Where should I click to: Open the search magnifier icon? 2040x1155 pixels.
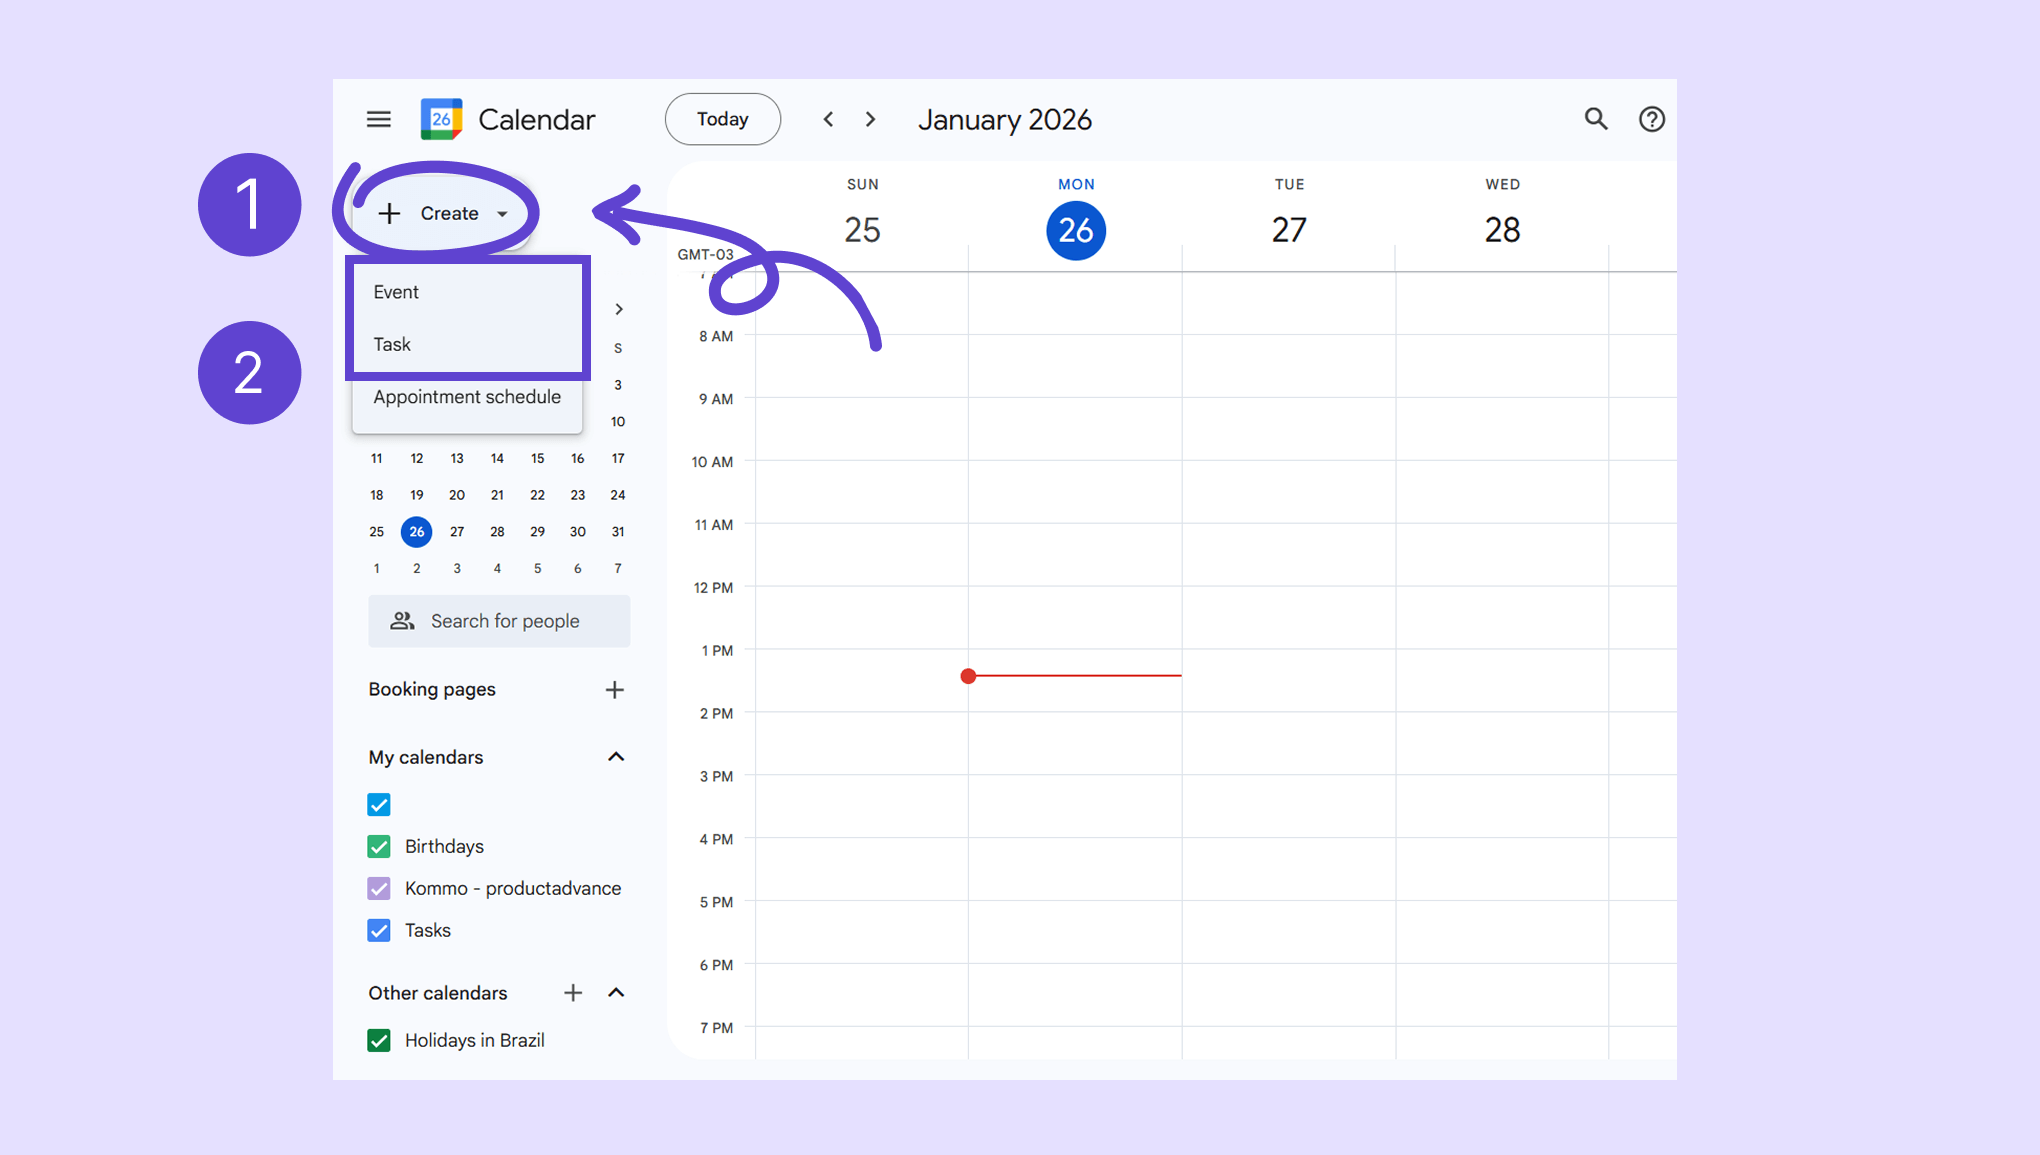[x=1595, y=119]
